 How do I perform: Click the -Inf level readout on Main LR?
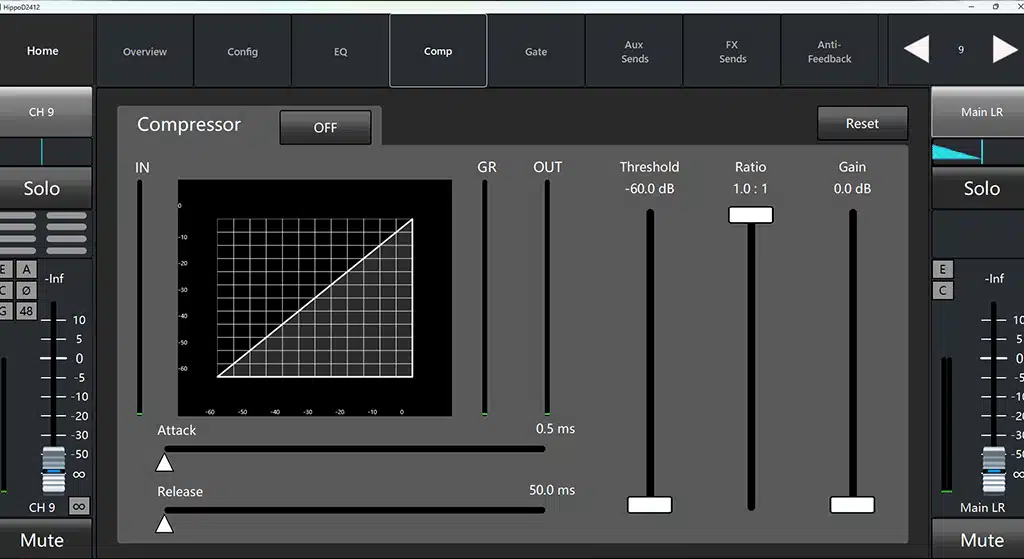coord(994,278)
